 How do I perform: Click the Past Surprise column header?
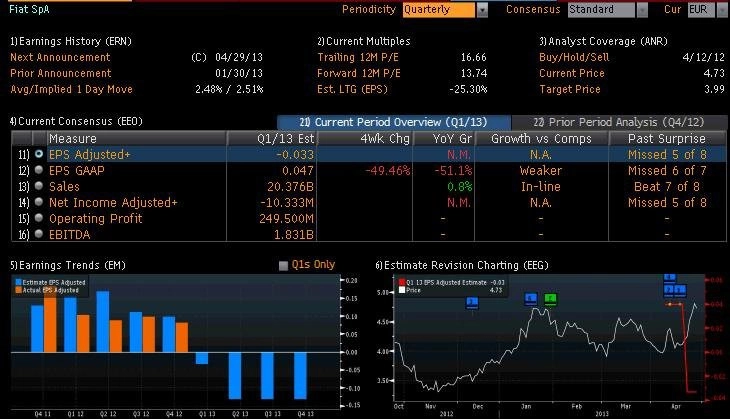click(x=667, y=139)
